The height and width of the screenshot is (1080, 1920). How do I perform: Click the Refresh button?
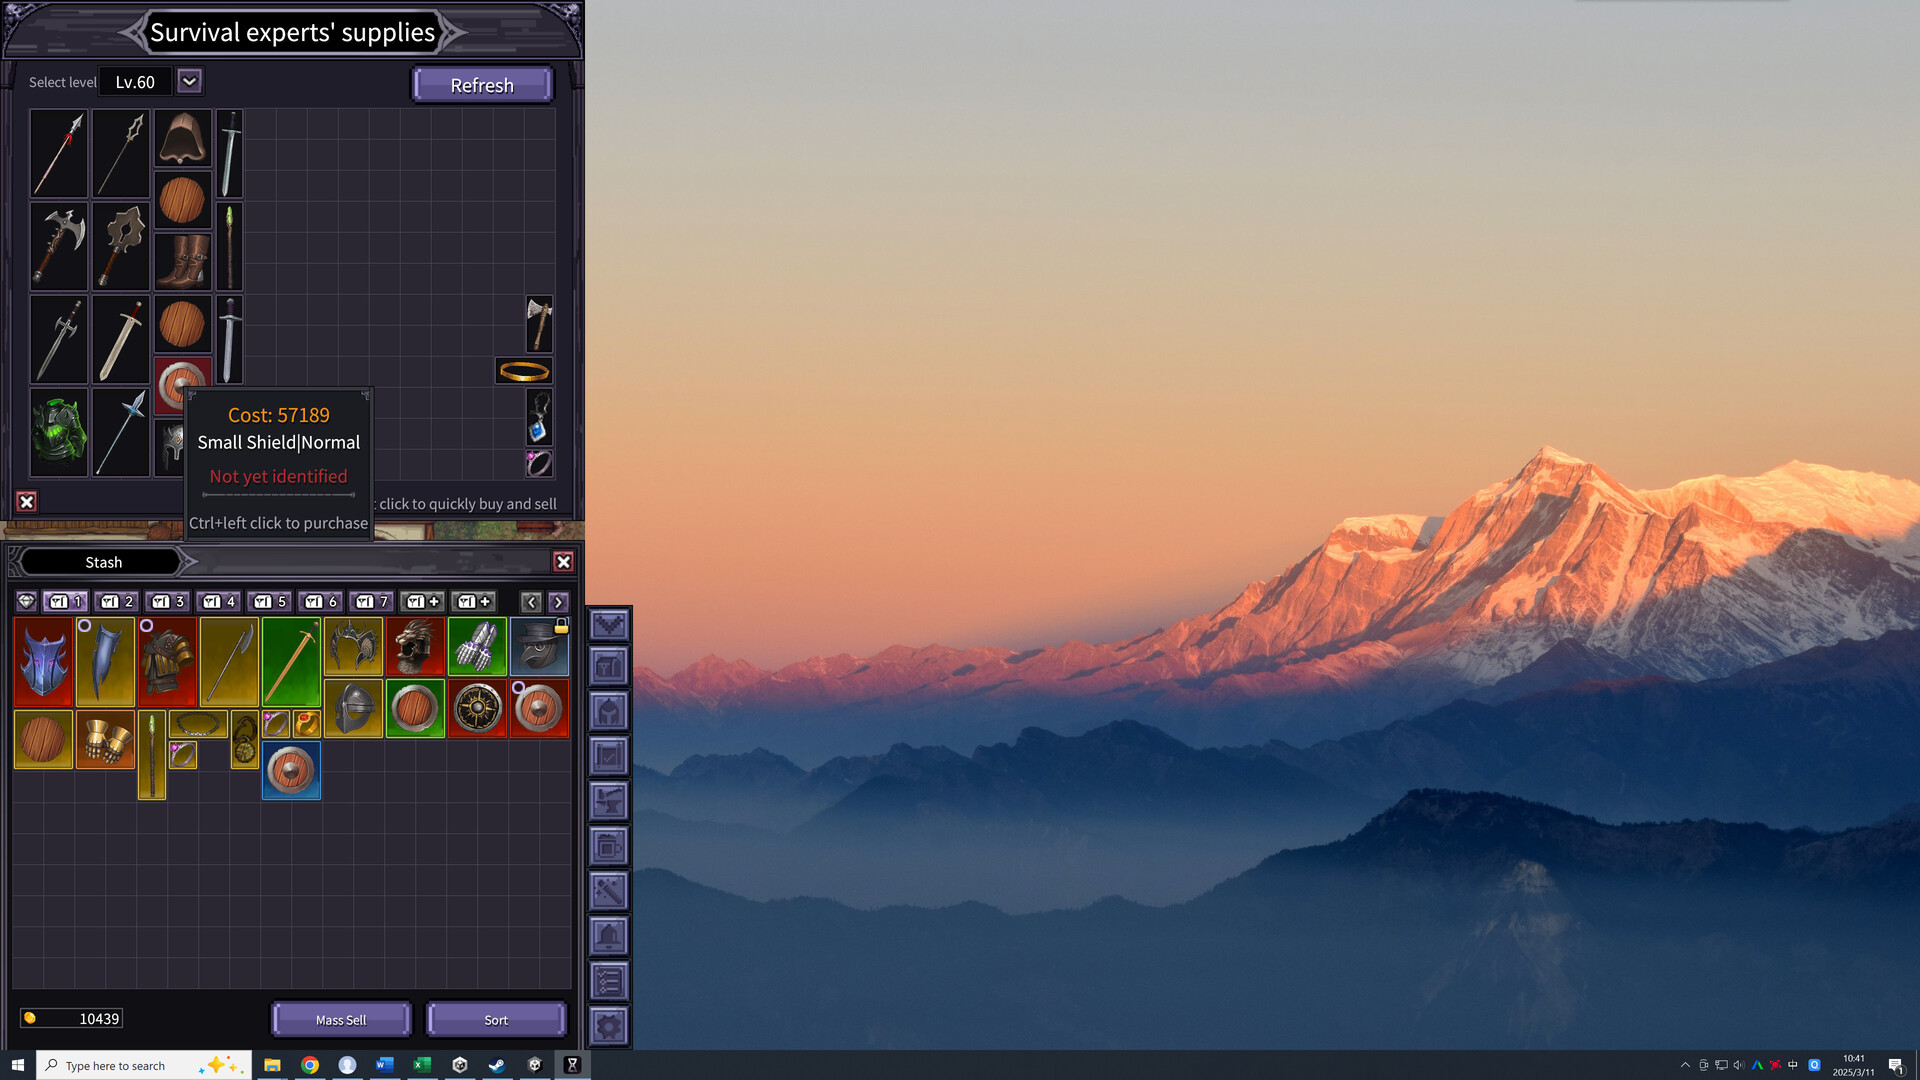(482, 85)
